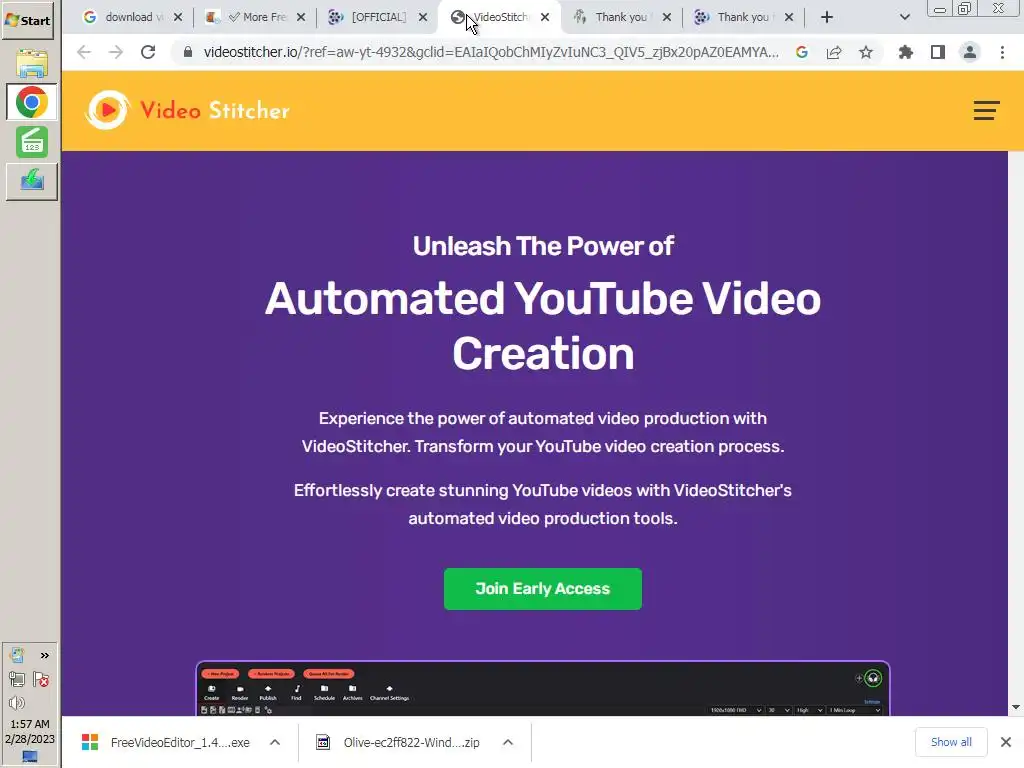
Task: Open the tab search dropdown chevron
Action: click(904, 18)
